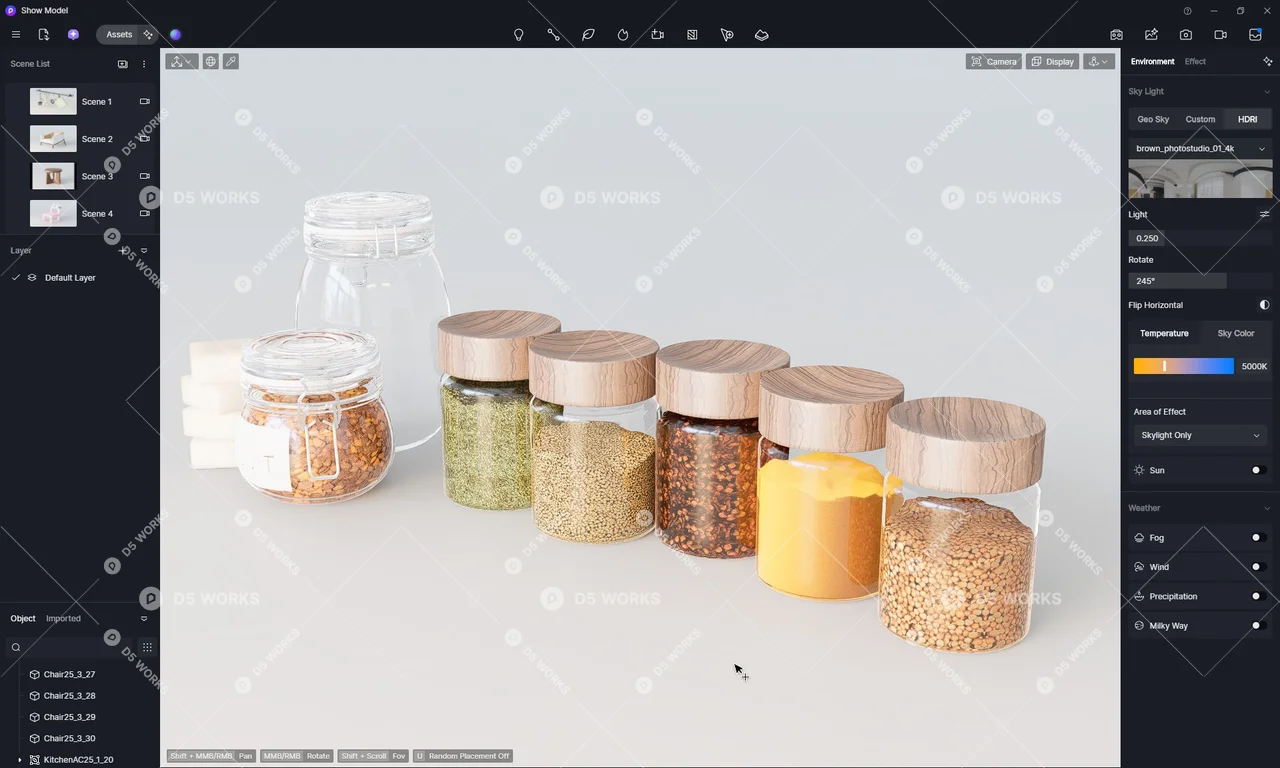Click the Camera button in viewport
This screenshot has width=1280, height=768.
coord(993,62)
